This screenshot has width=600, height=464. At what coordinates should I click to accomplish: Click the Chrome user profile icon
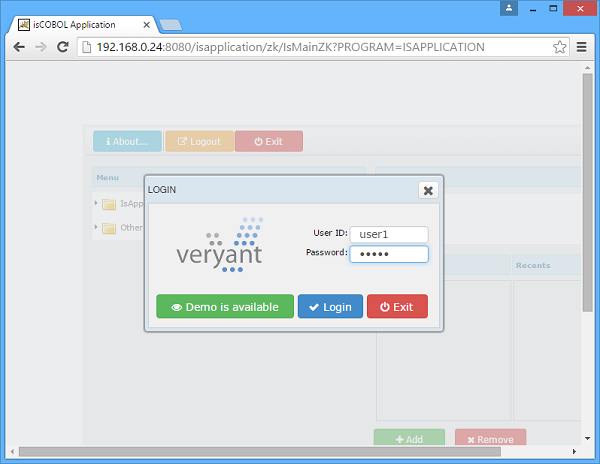(510, 8)
